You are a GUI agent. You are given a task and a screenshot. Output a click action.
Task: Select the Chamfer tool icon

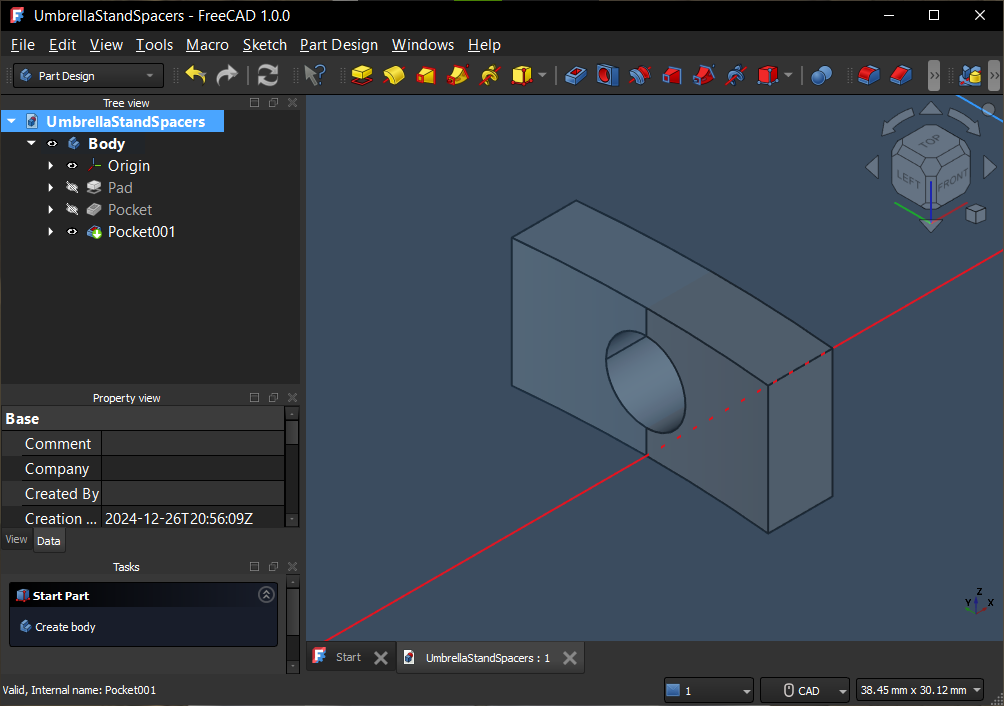pyautogui.click(x=901, y=76)
